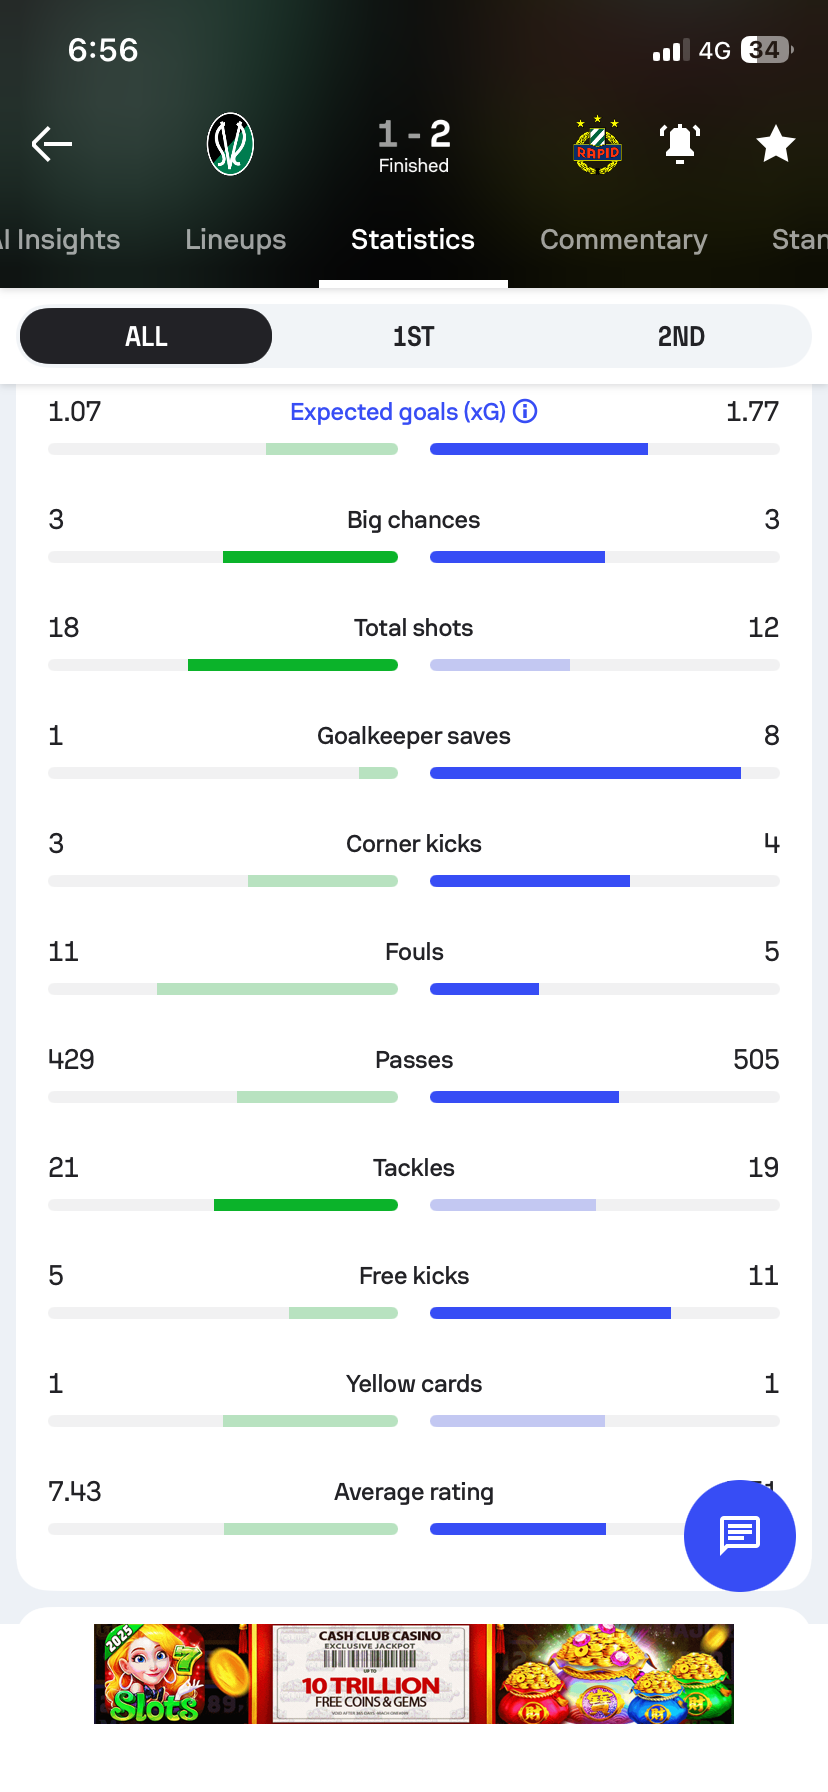Image resolution: width=828 pixels, height=1792 pixels.
Task: Tap the signal strength indicator
Action: tap(671, 51)
